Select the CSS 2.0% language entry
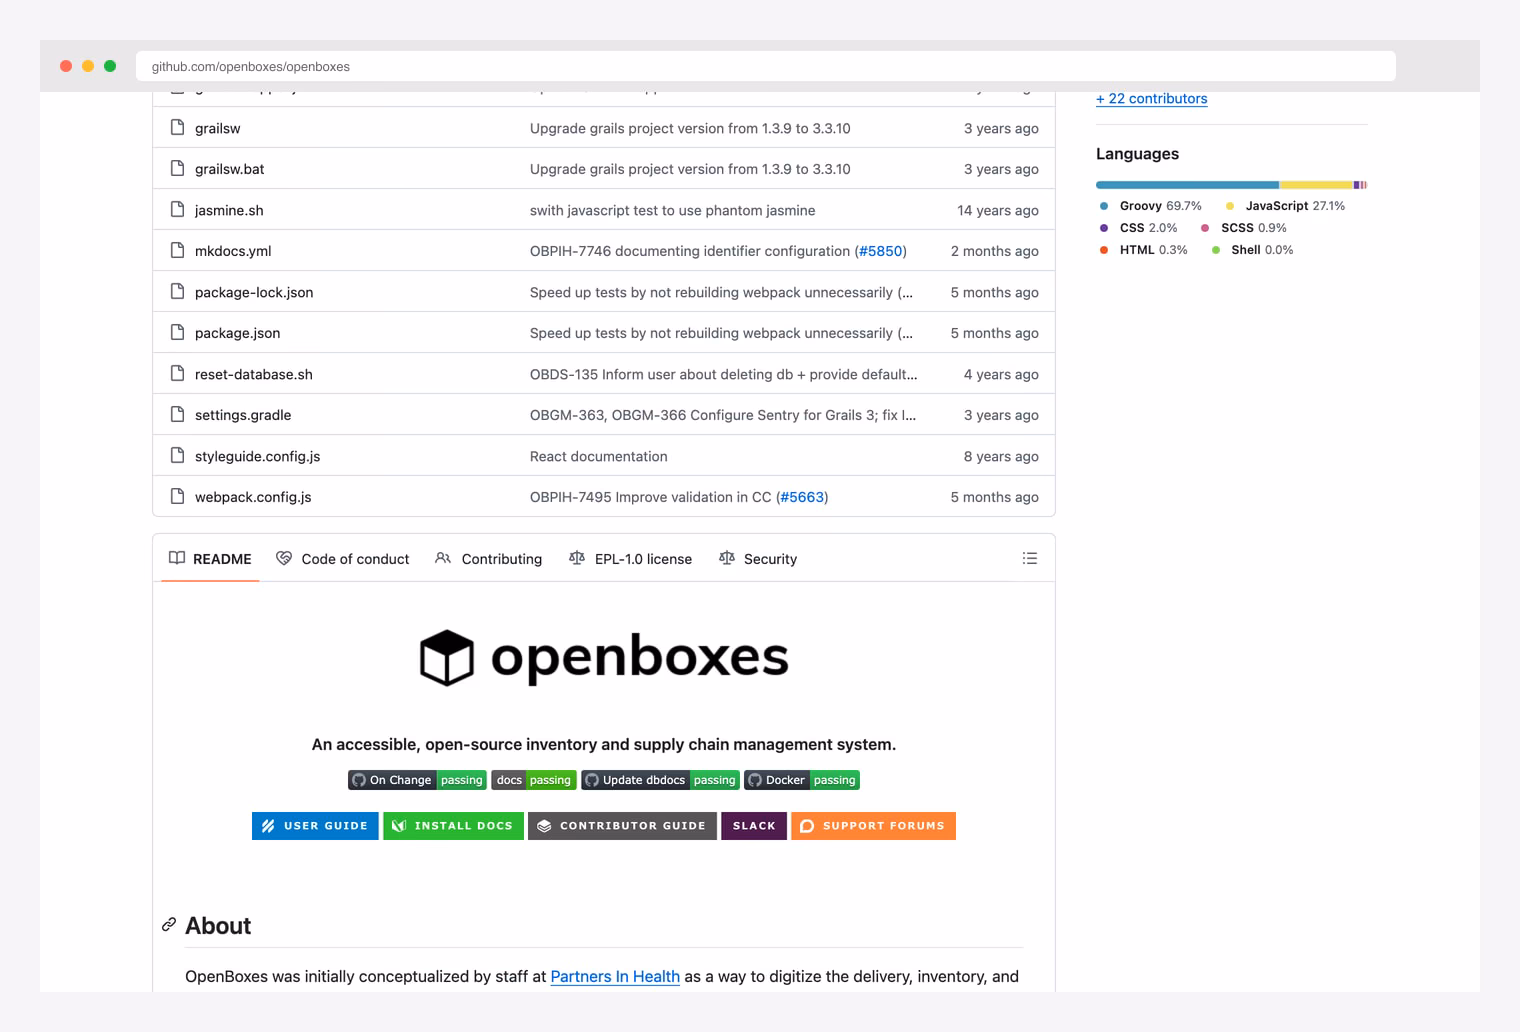1520x1032 pixels. [x=1138, y=228]
